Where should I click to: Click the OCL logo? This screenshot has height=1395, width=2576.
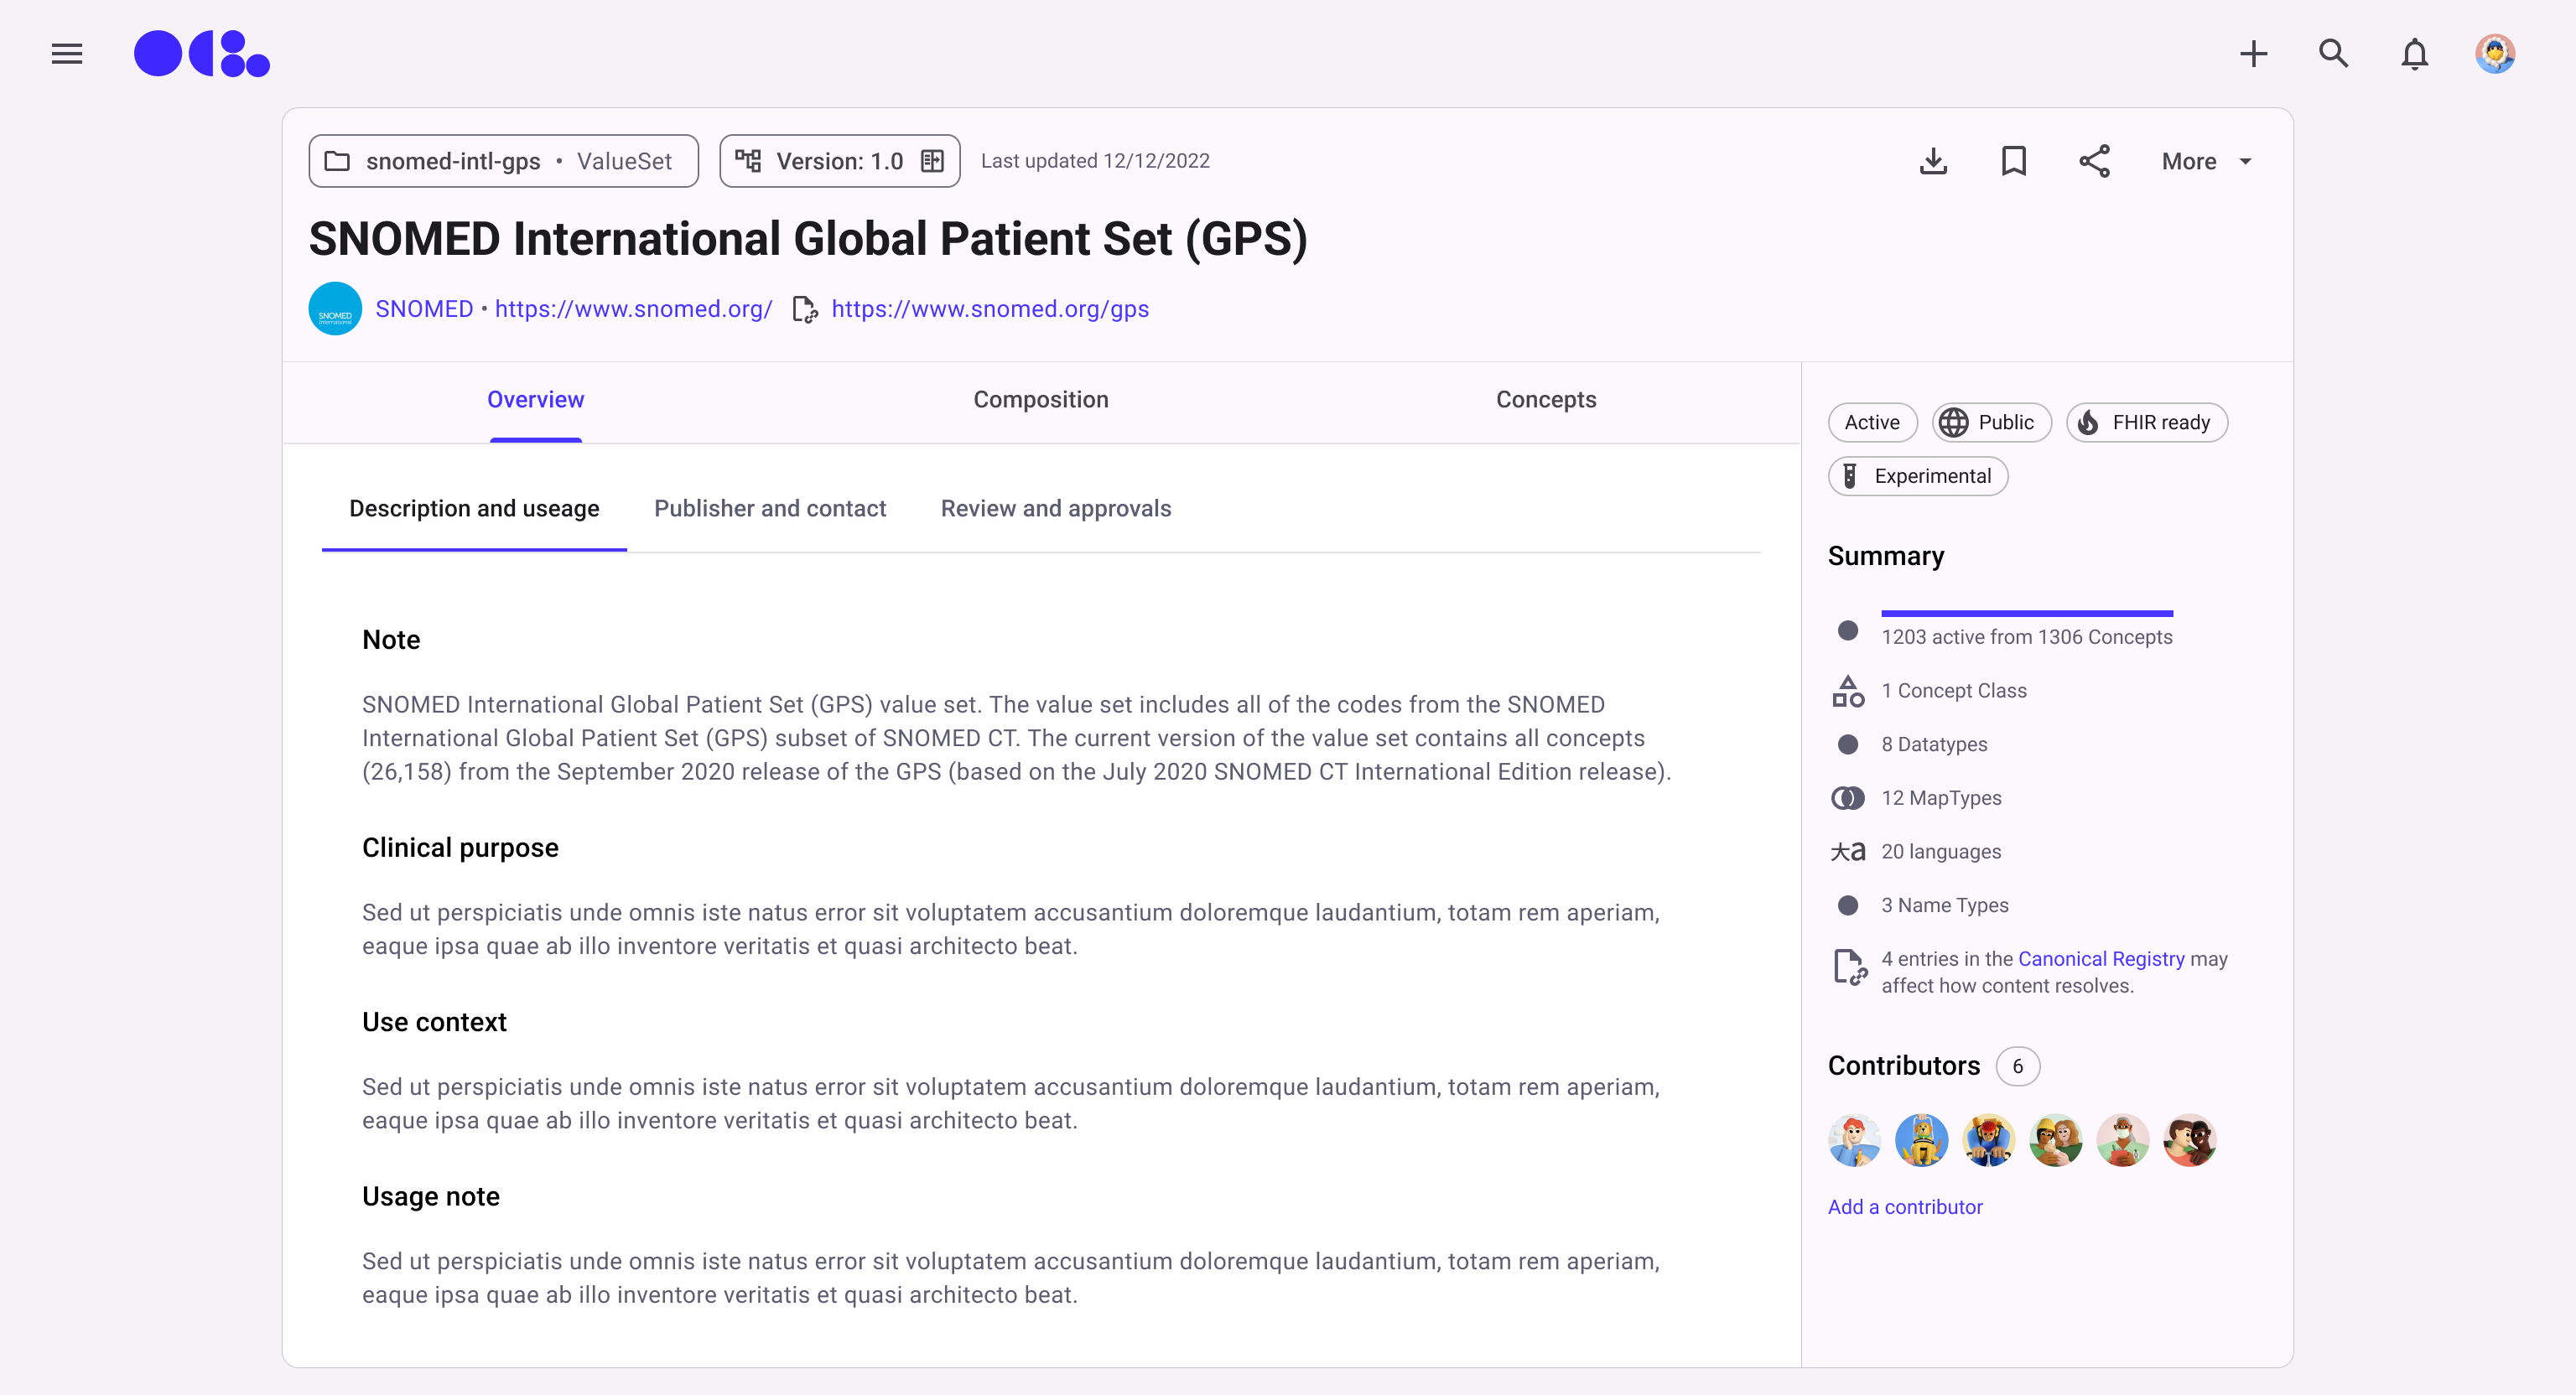click(x=202, y=54)
